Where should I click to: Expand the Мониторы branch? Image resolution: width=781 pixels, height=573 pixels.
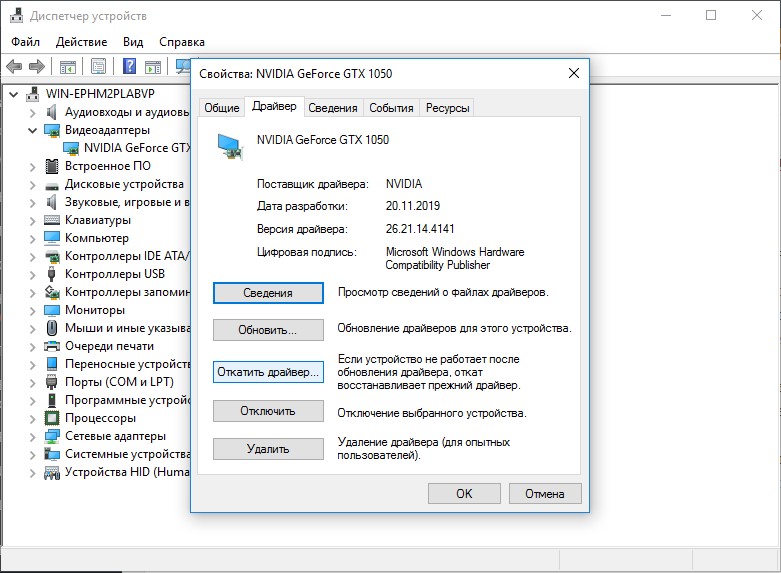(x=33, y=311)
